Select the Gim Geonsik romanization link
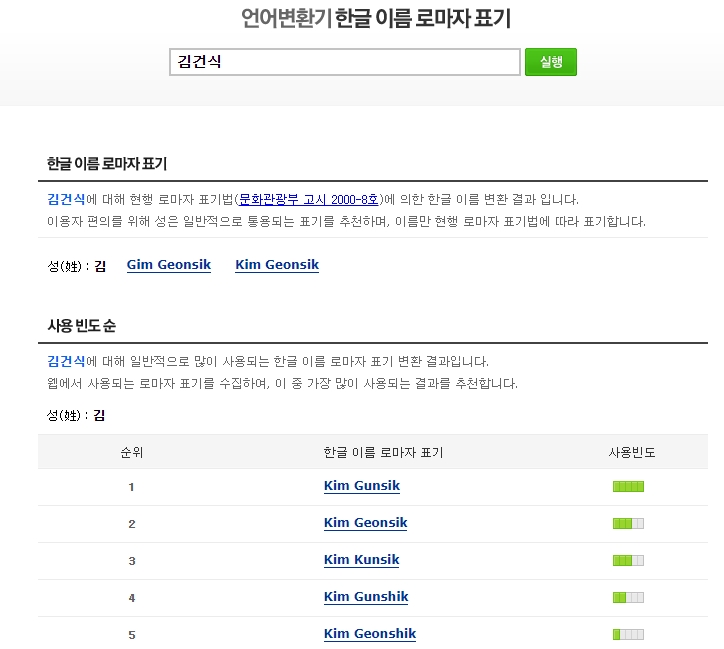Image resolution: width=724 pixels, height=649 pixels. pos(169,265)
